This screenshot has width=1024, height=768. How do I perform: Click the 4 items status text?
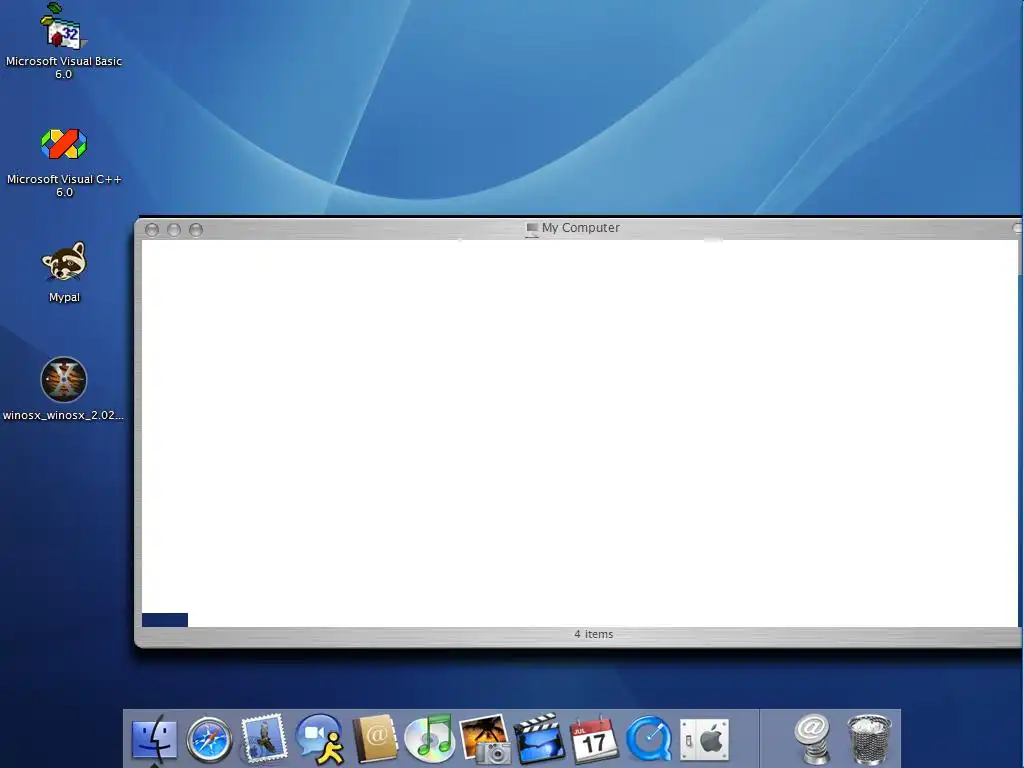(594, 634)
